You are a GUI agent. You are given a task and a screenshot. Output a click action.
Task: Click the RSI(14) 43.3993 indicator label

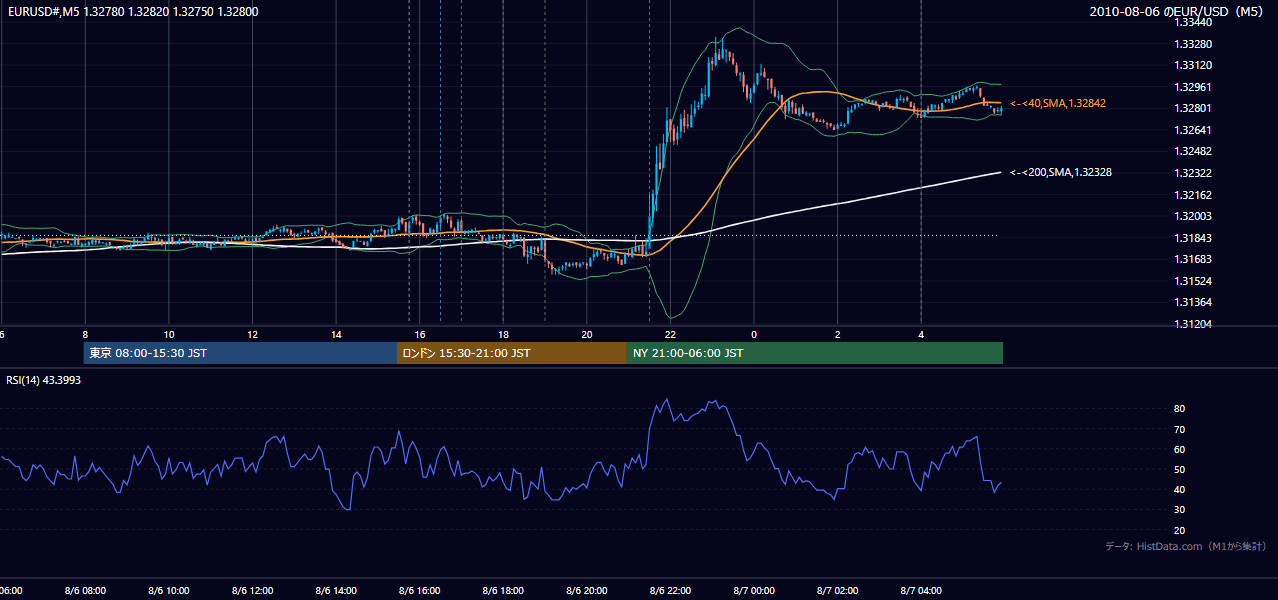pos(43,379)
